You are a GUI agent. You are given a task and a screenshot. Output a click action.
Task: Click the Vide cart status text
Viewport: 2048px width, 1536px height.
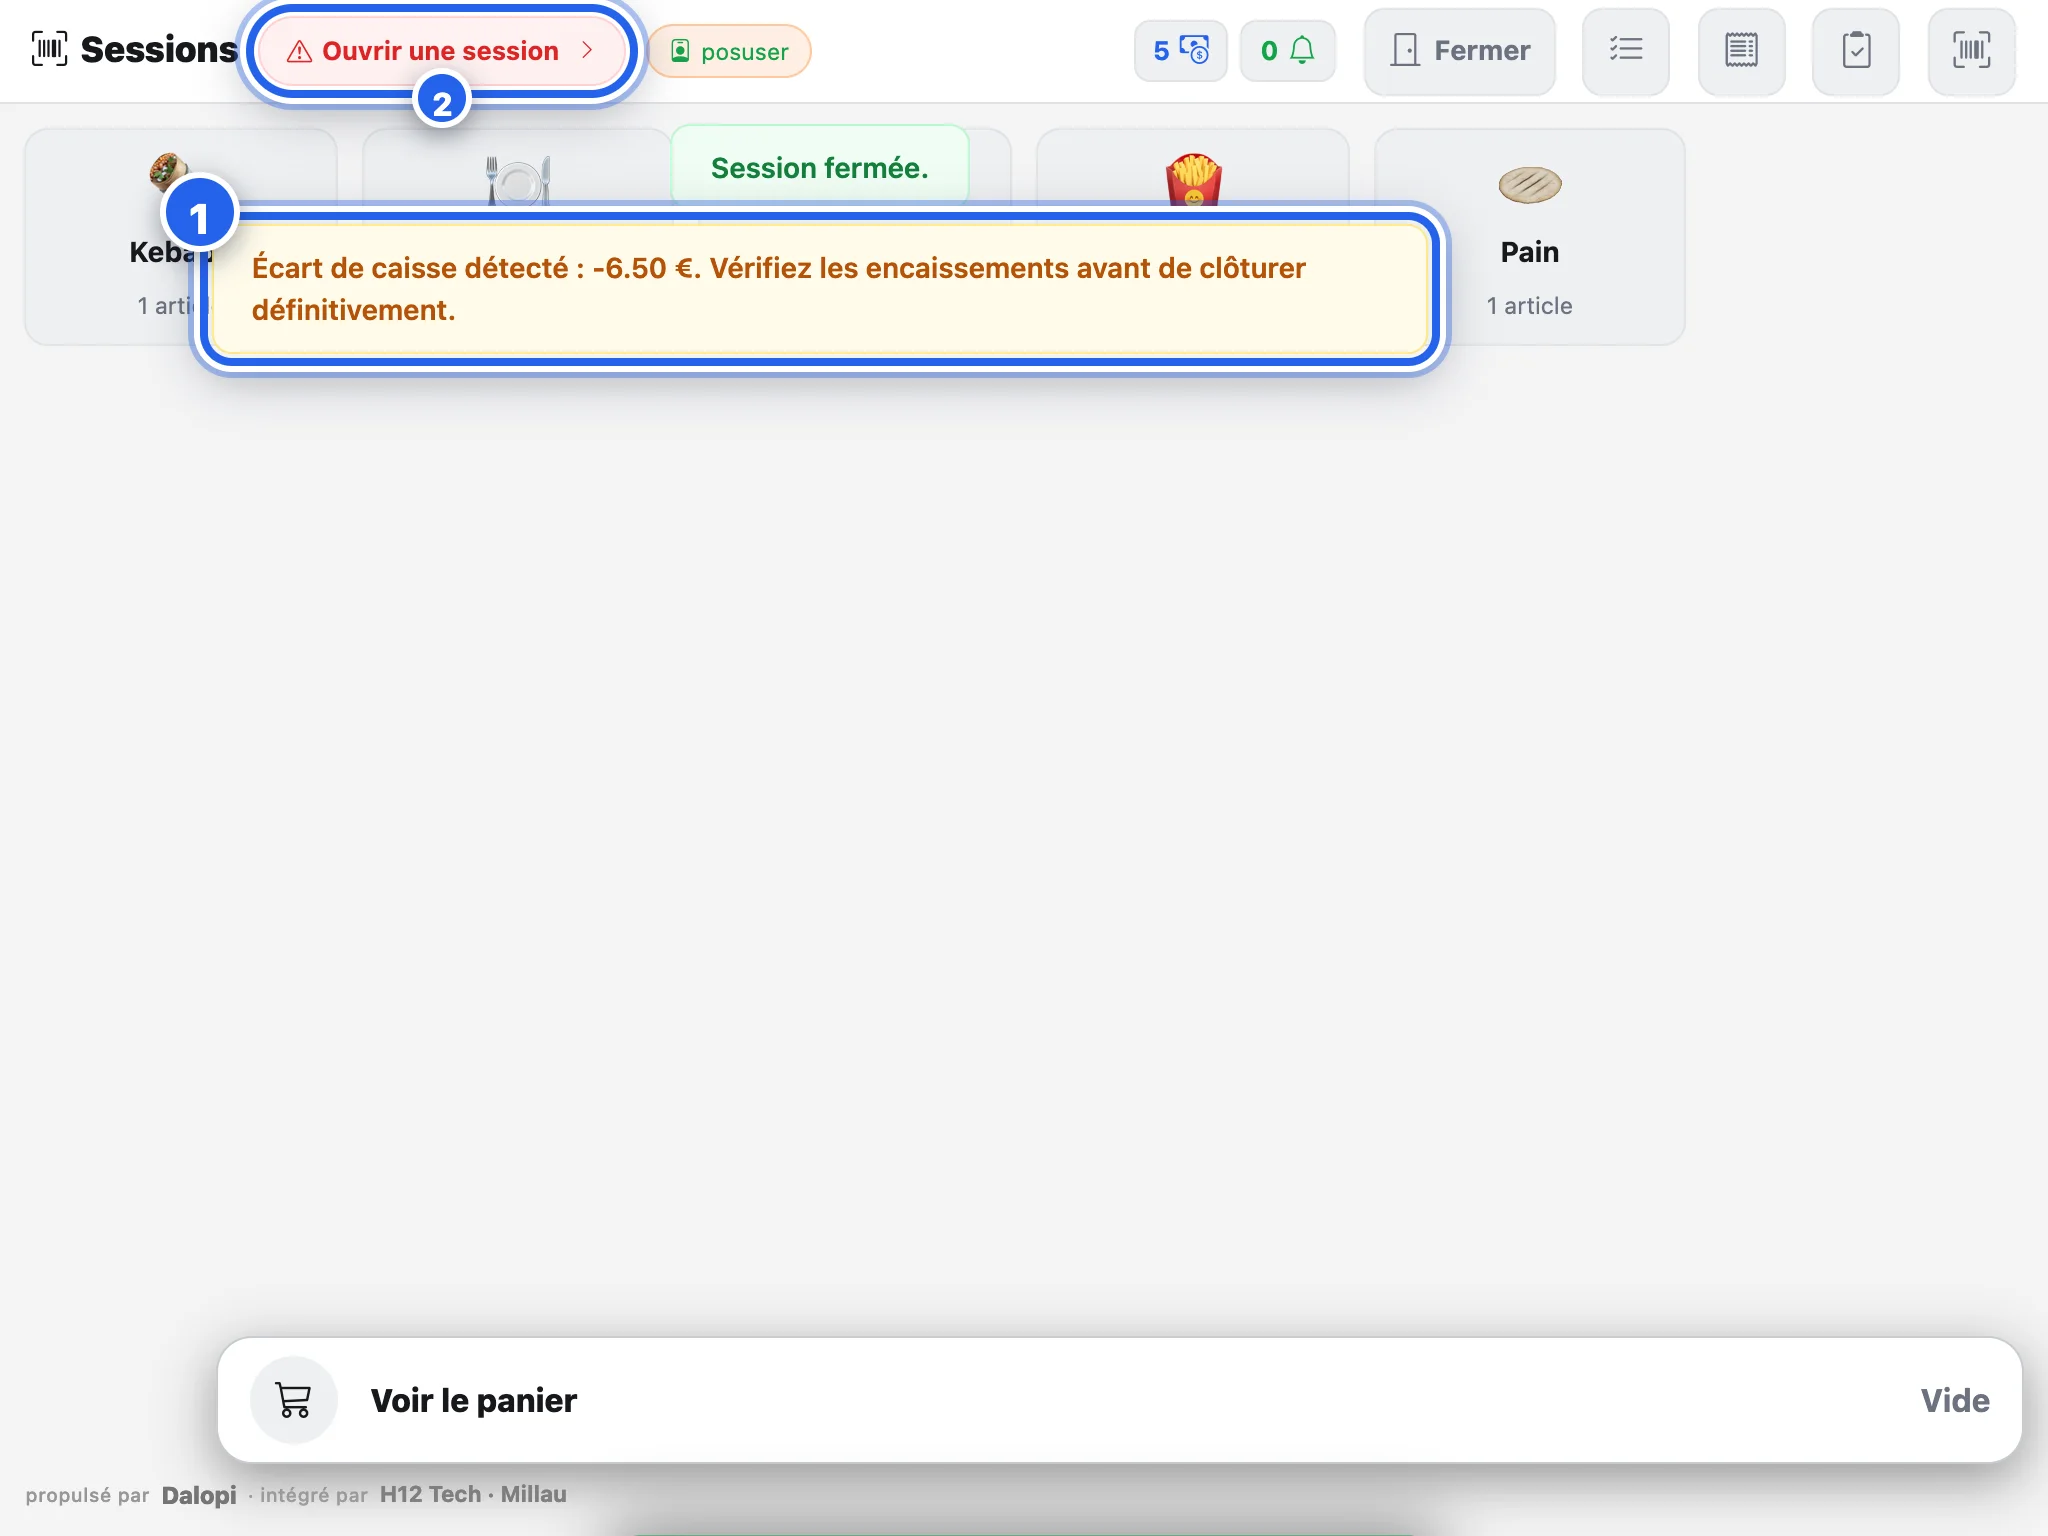[x=1954, y=1400]
